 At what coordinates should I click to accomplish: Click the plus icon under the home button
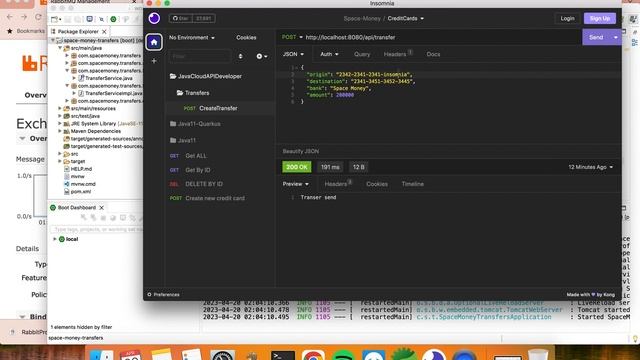tap(154, 61)
